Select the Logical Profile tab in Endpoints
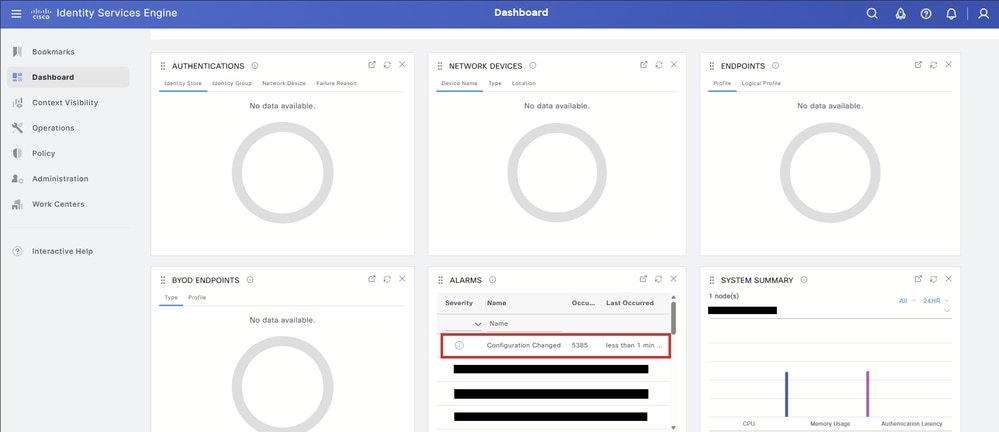 pyautogui.click(x=761, y=83)
